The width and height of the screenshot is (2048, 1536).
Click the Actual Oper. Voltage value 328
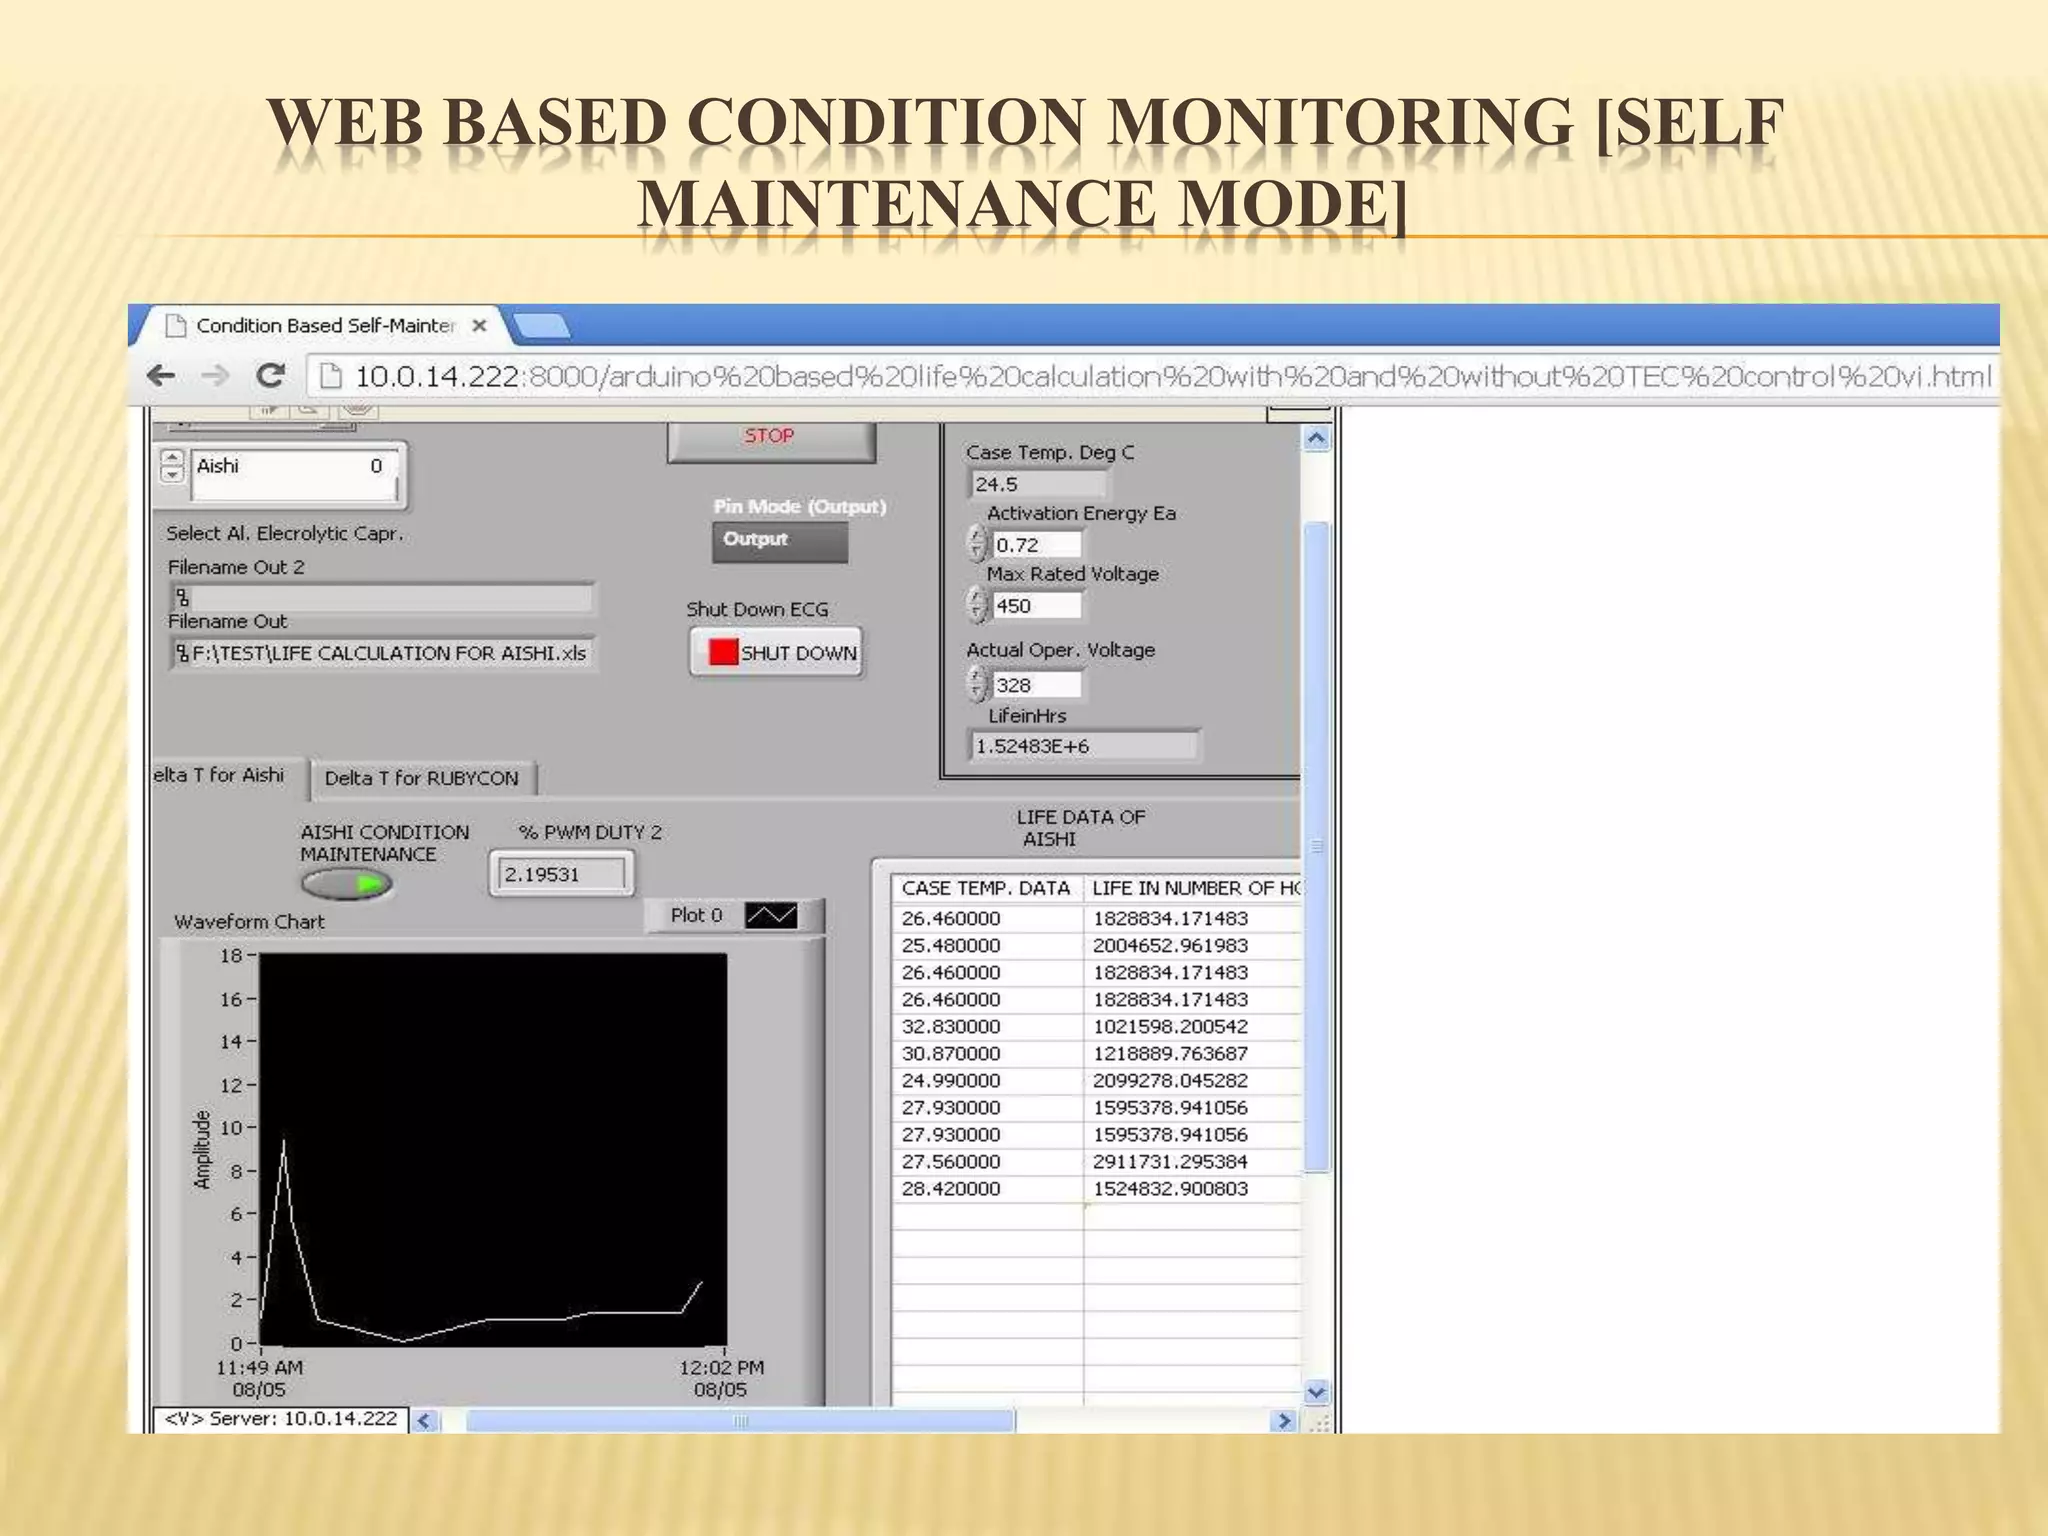[1036, 685]
